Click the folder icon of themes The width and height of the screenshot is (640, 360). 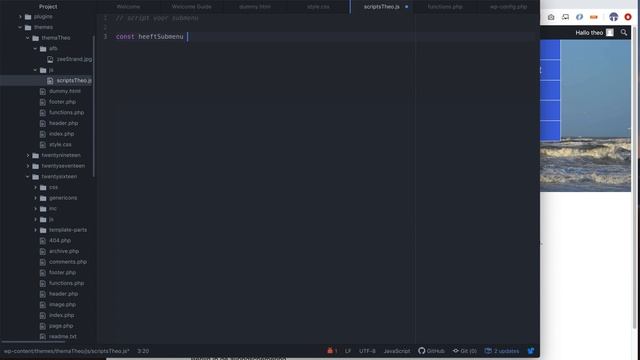[28, 27]
